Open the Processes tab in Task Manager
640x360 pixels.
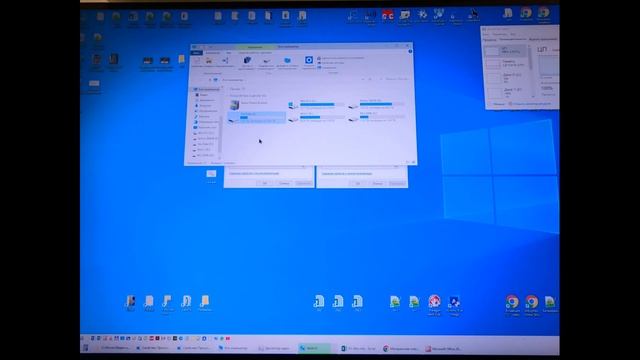click(489, 40)
